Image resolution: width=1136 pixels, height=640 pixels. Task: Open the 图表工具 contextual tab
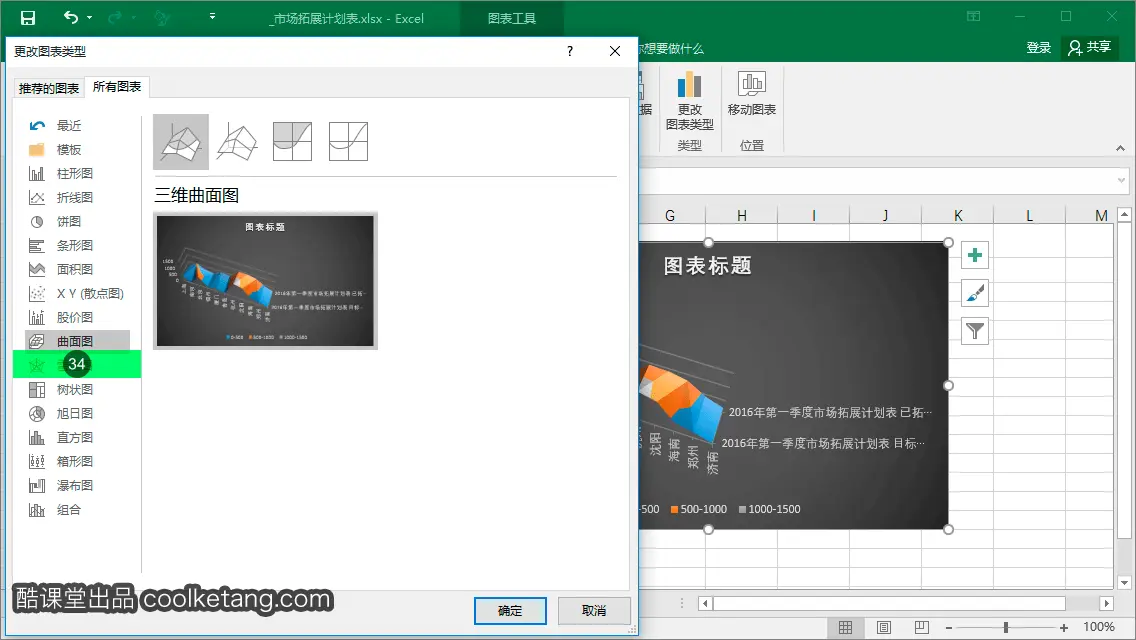(x=511, y=18)
